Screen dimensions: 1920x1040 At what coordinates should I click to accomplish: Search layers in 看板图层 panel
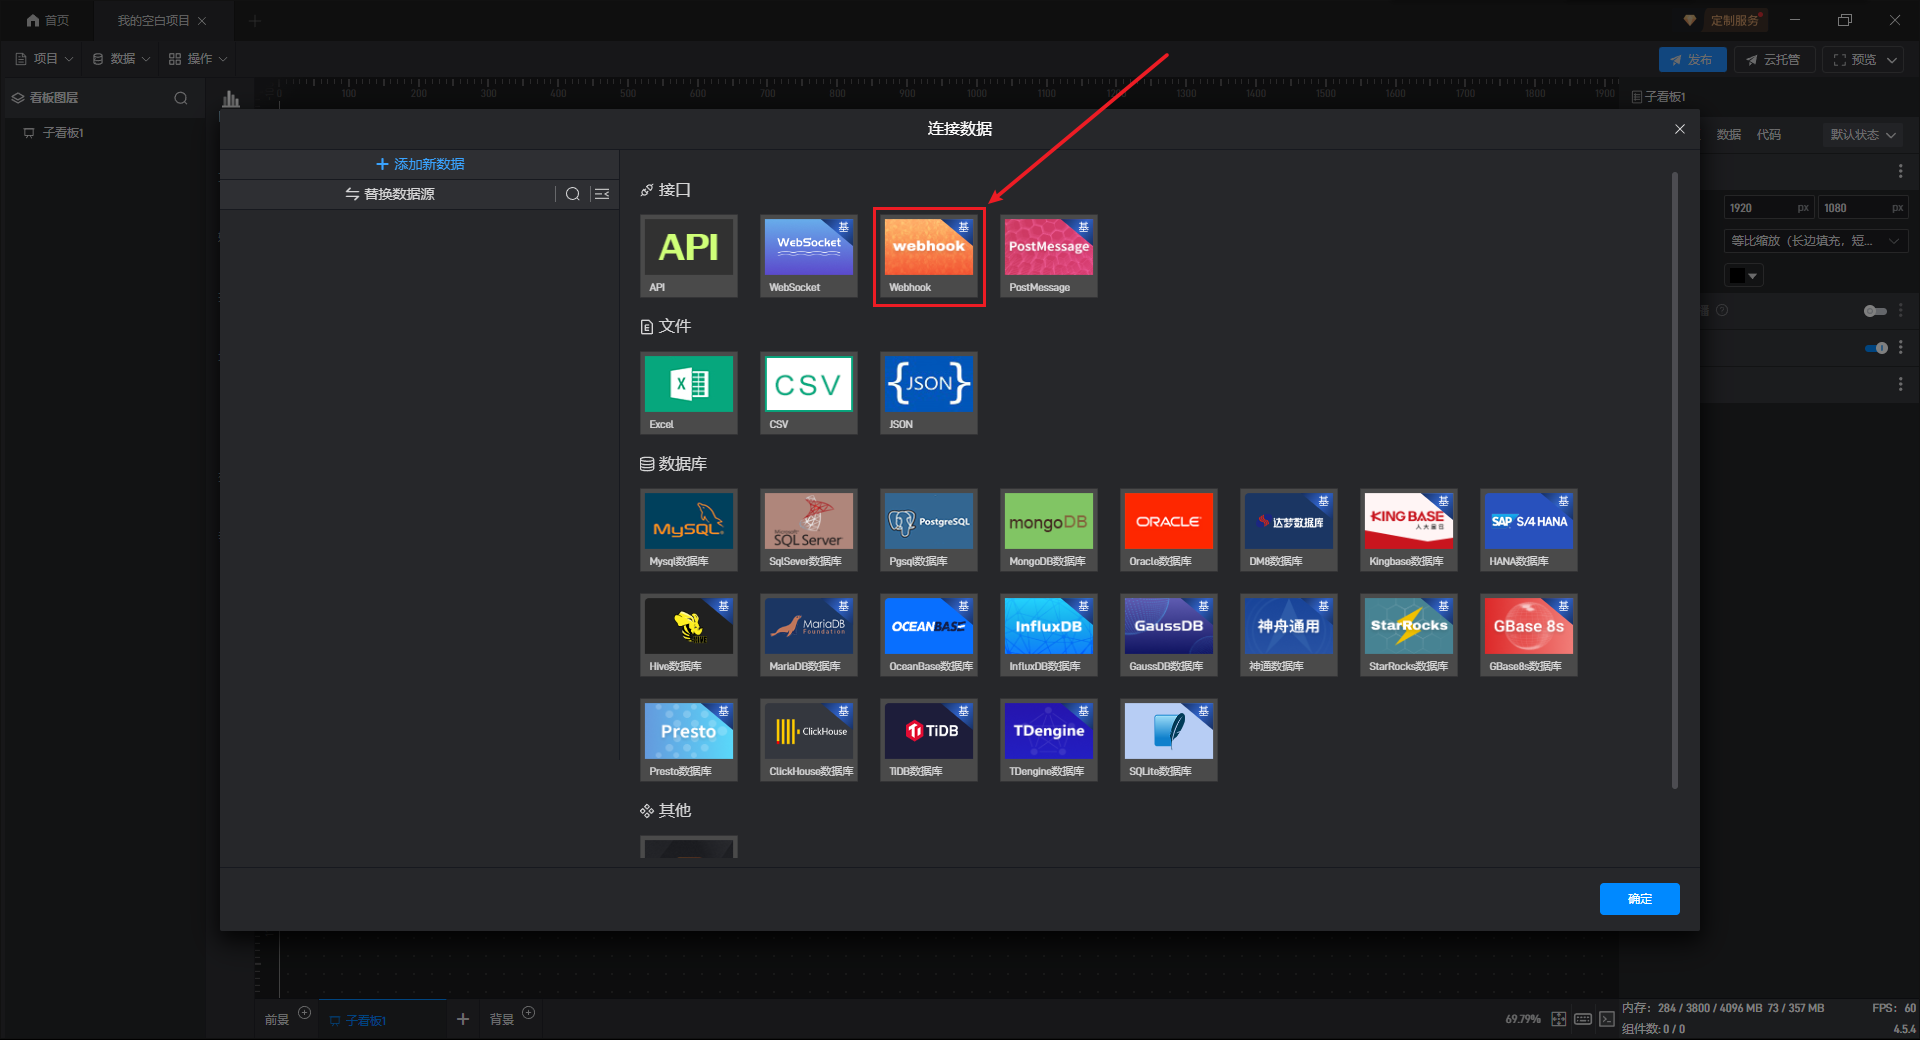tap(181, 98)
